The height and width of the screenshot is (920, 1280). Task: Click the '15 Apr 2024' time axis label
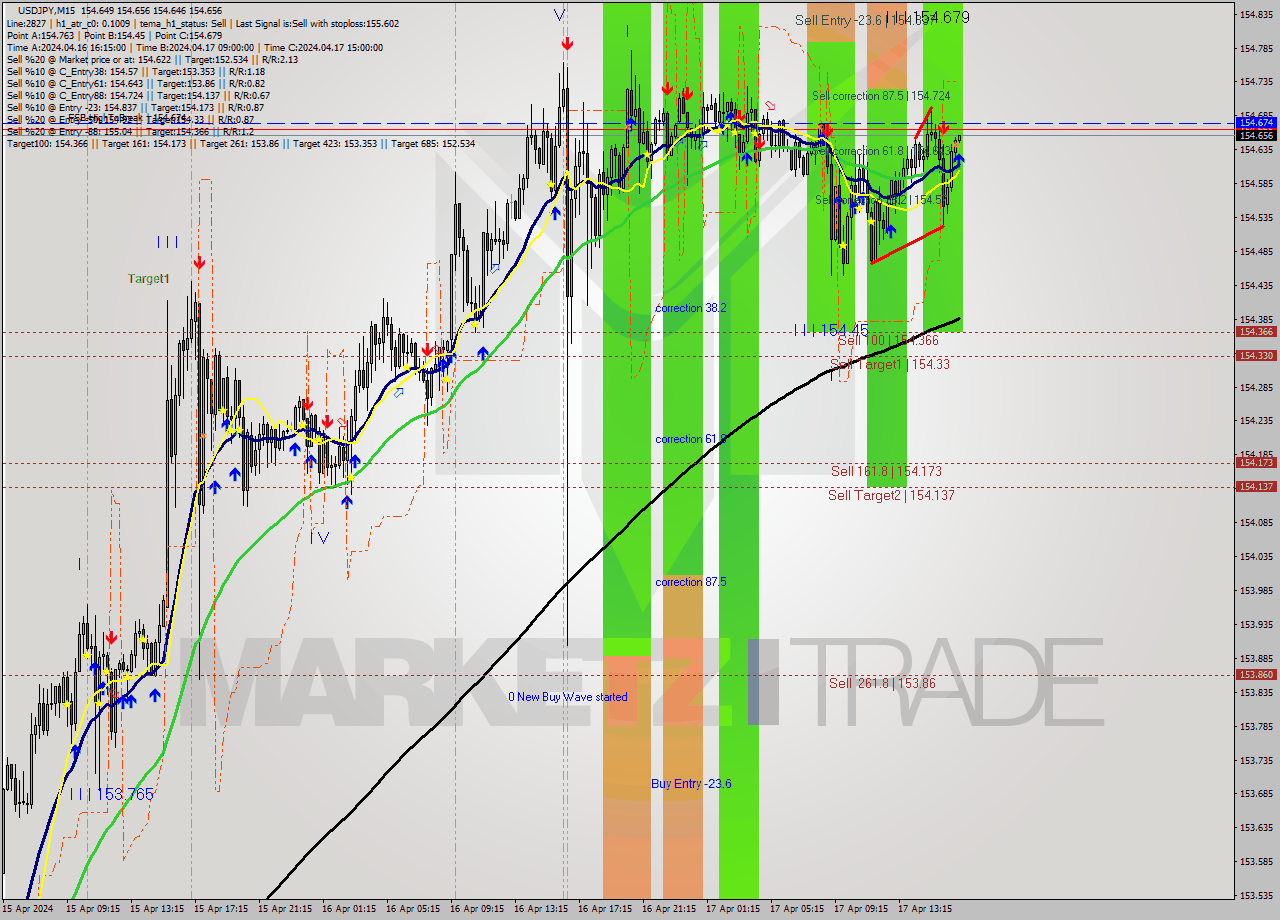[x=30, y=909]
